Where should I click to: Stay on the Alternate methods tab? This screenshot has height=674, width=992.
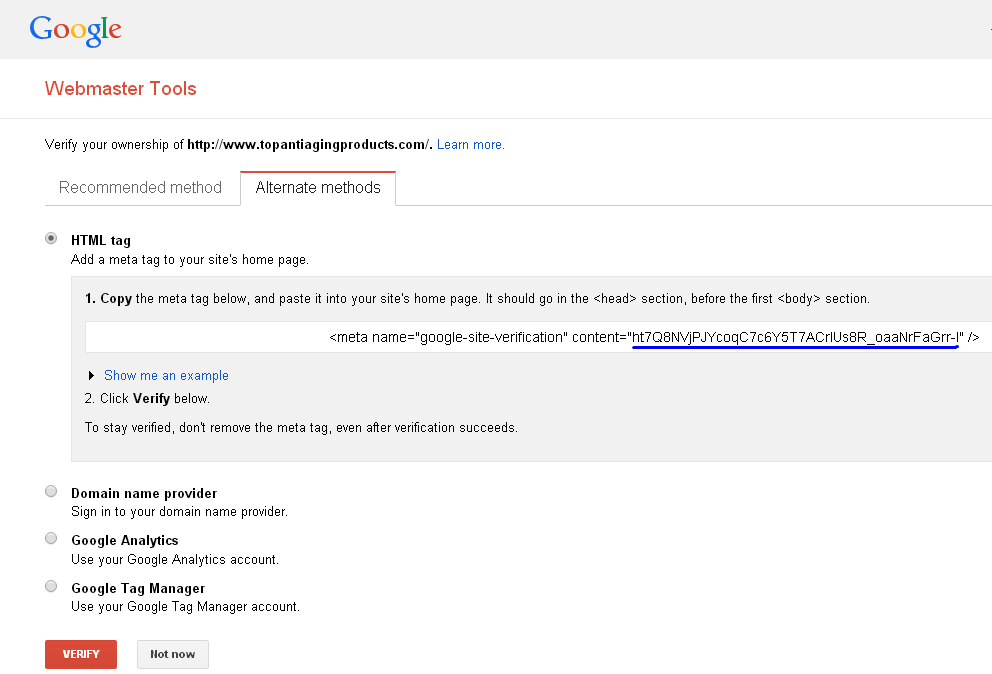point(318,187)
